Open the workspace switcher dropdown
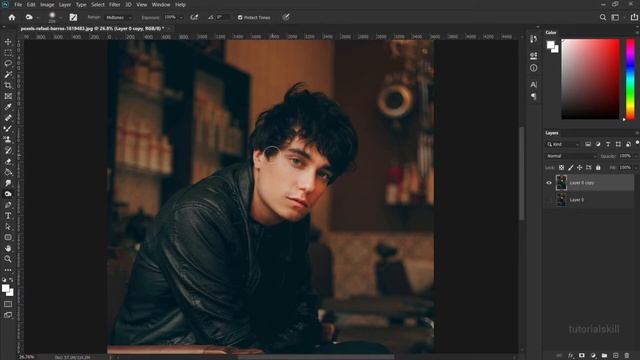This screenshot has height=360, width=640. coord(616,17)
